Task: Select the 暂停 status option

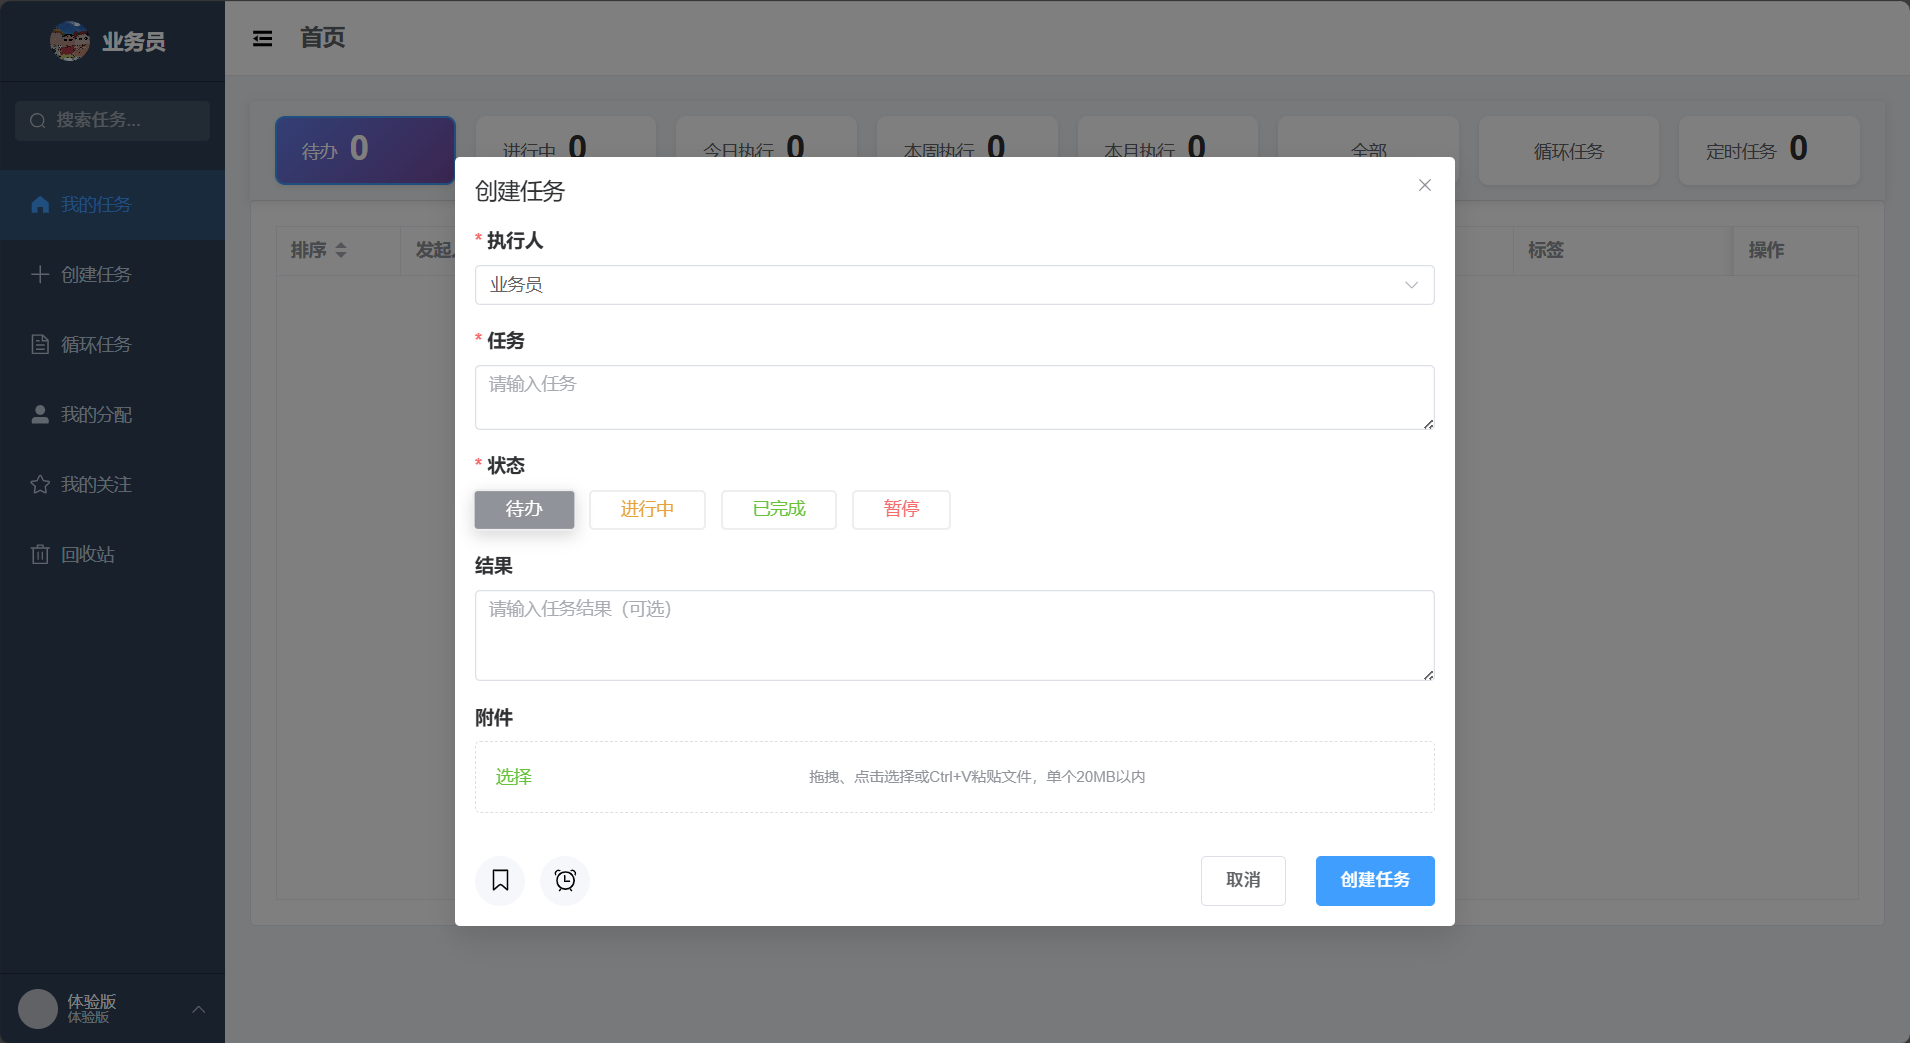Action: click(x=900, y=510)
